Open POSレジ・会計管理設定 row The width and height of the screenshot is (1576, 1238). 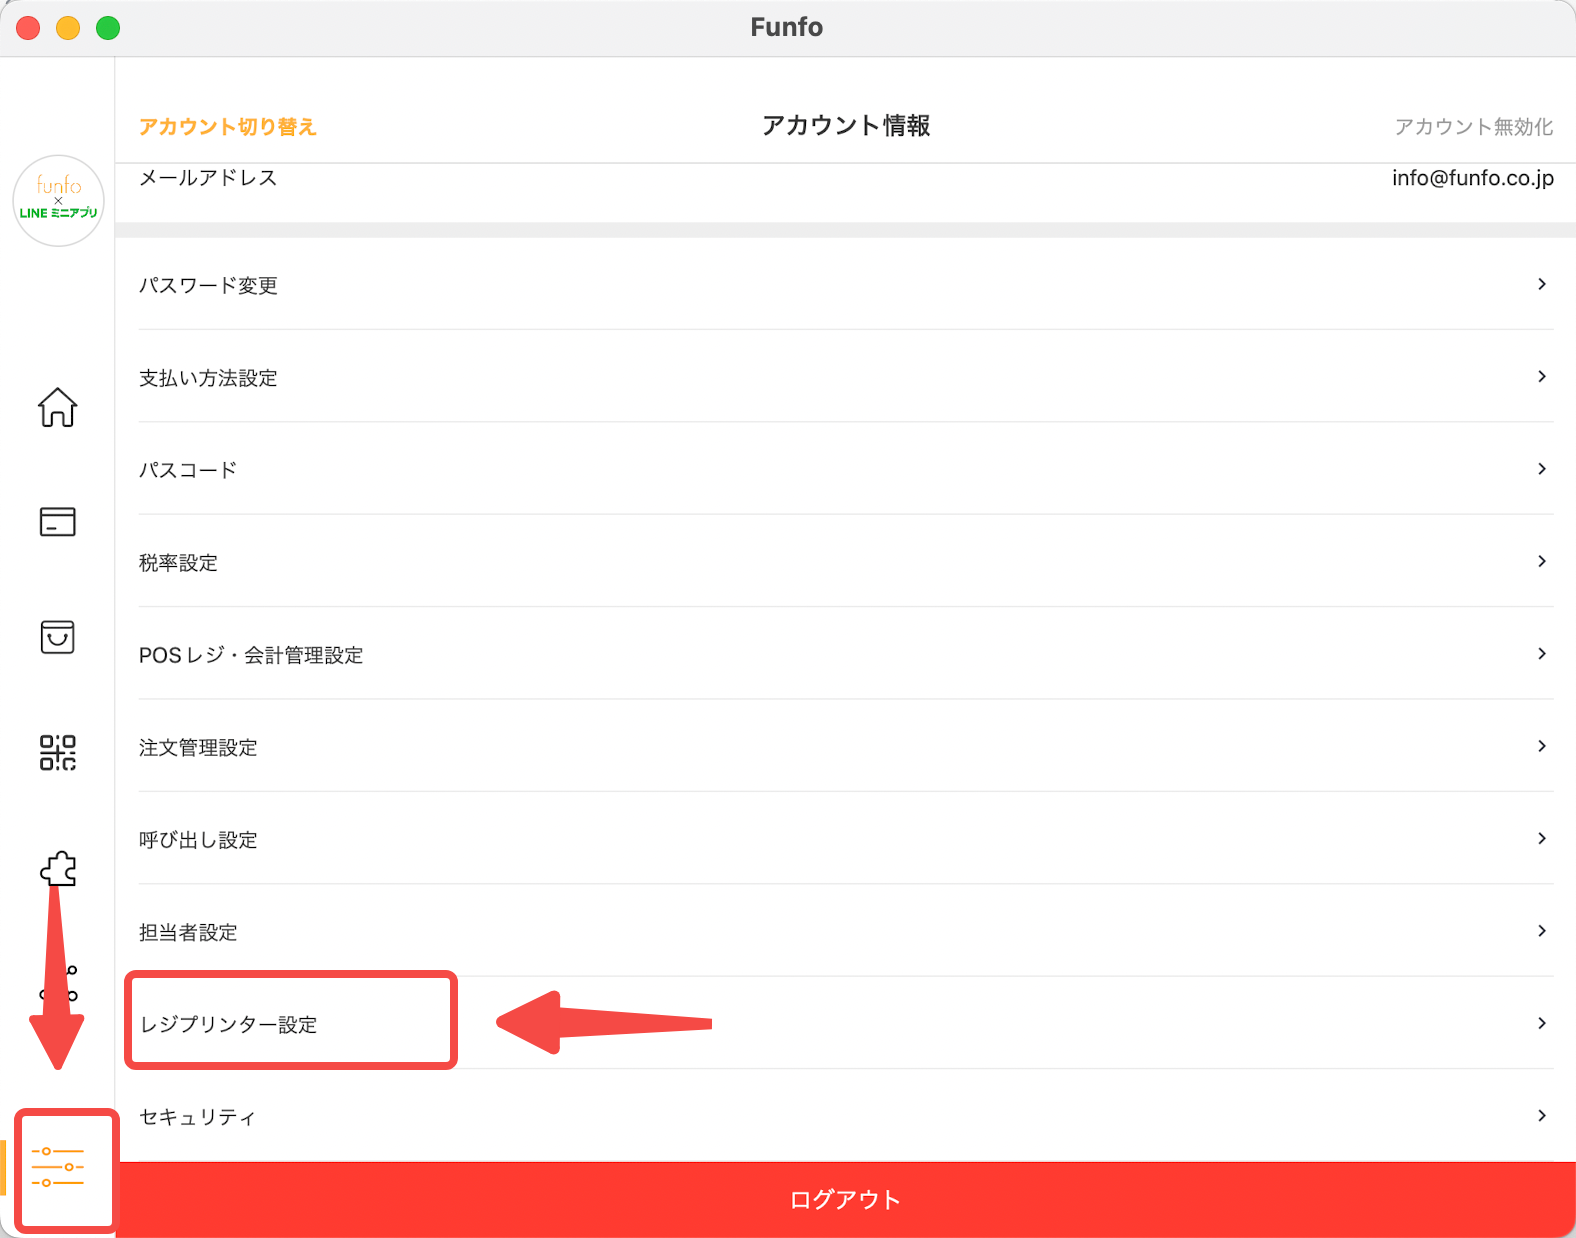251,655
